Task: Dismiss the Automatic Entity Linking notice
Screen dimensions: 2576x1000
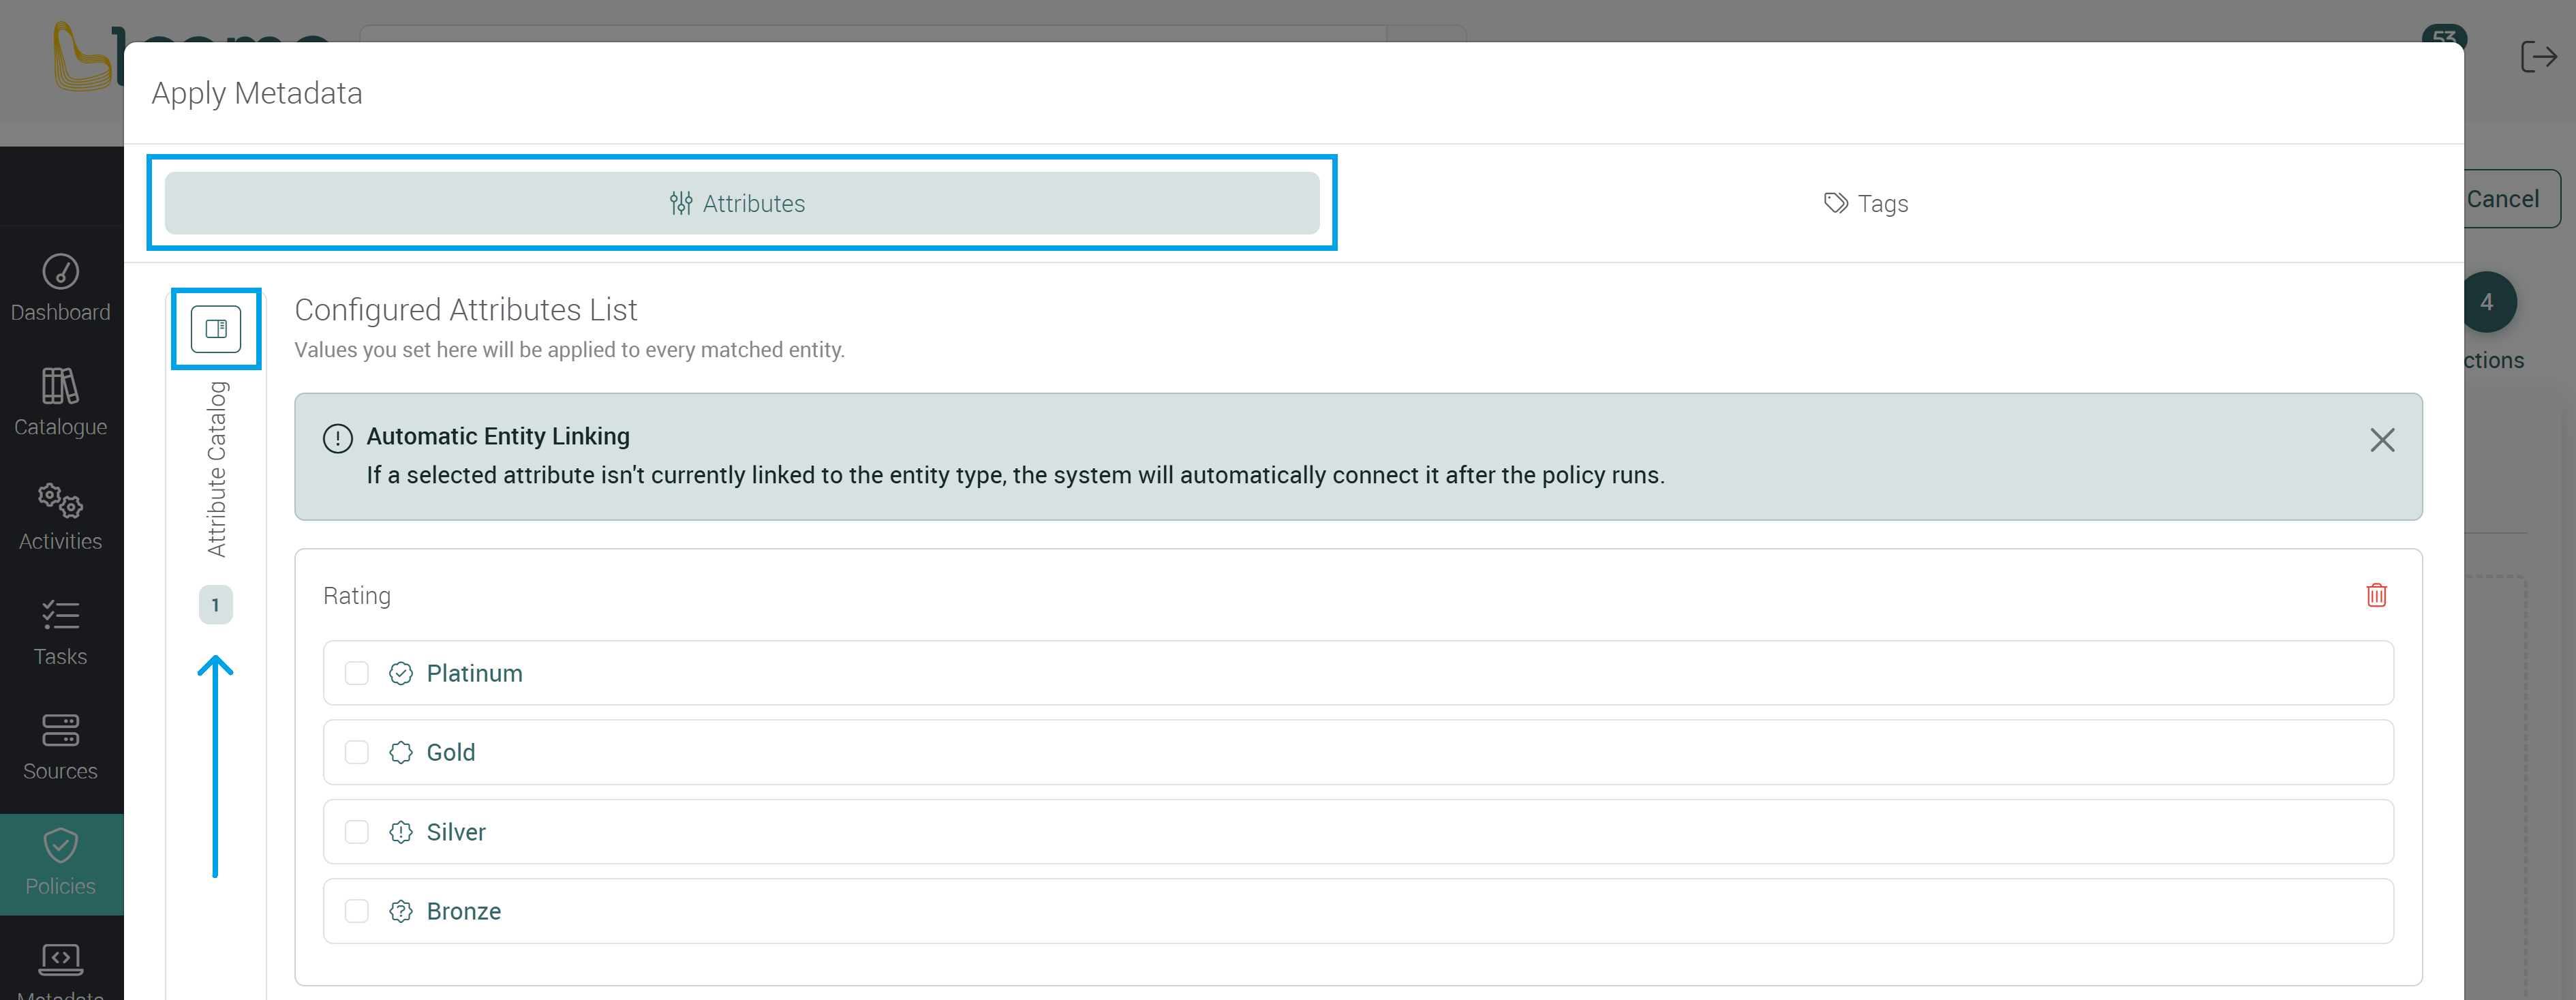Action: click(2382, 440)
